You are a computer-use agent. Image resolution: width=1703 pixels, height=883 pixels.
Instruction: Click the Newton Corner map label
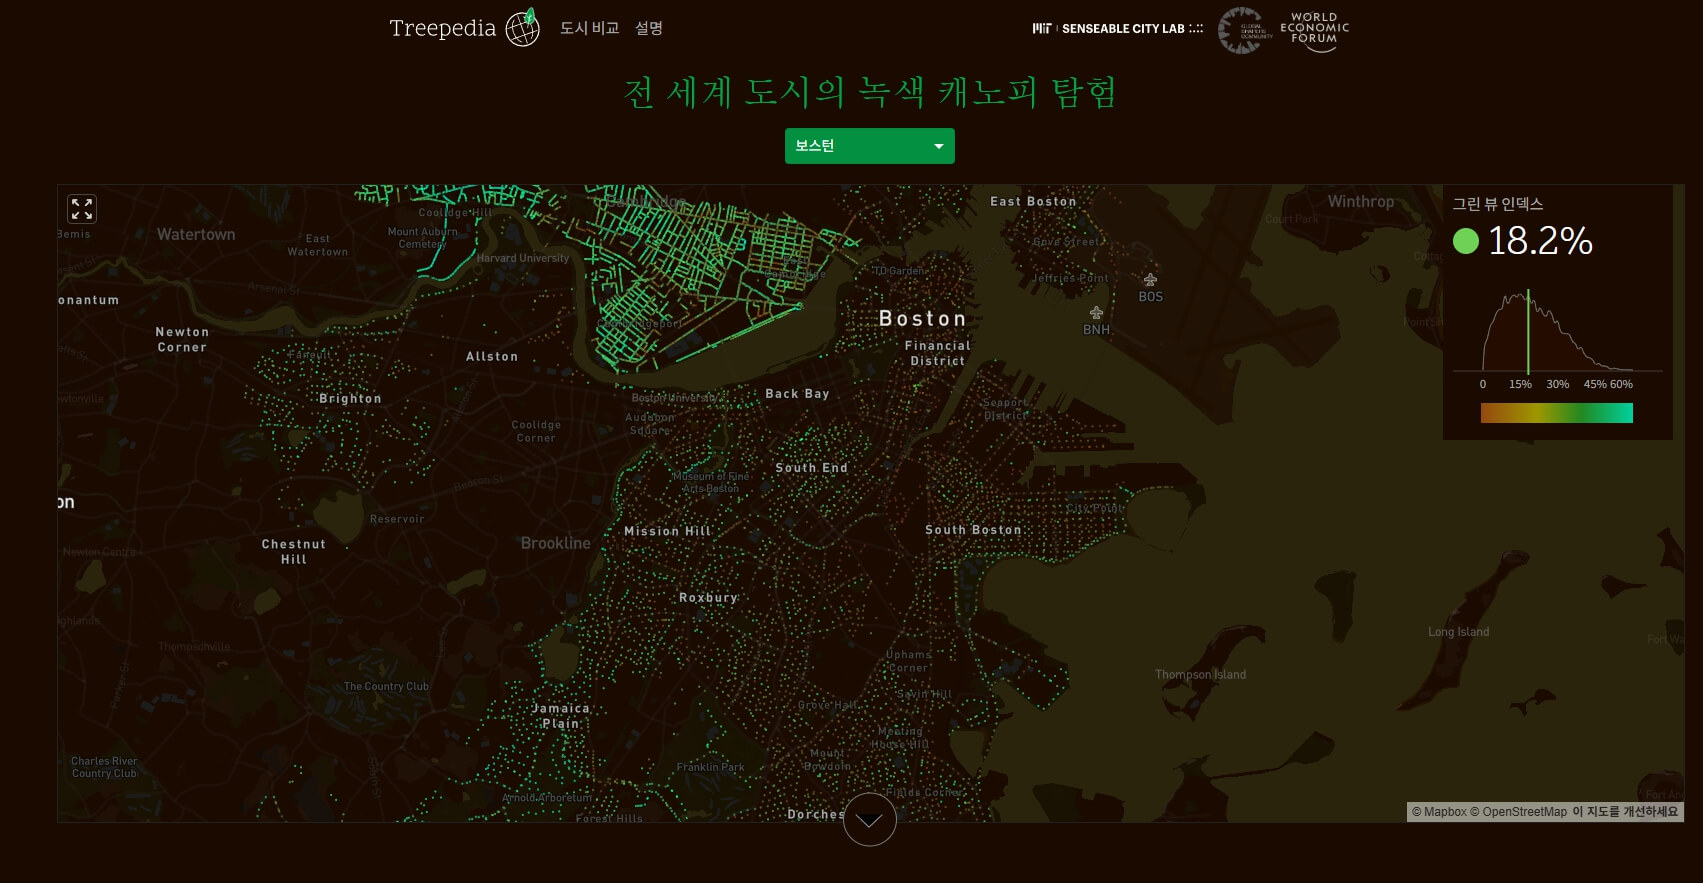point(182,340)
